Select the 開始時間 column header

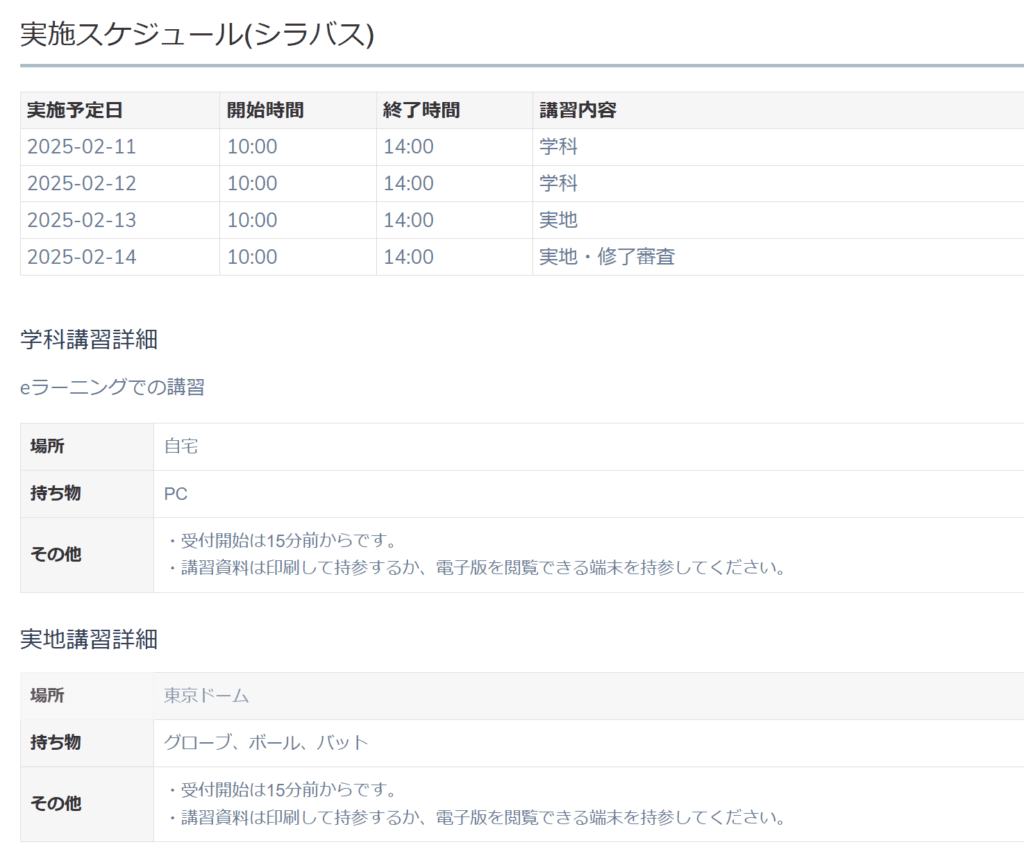point(265,110)
